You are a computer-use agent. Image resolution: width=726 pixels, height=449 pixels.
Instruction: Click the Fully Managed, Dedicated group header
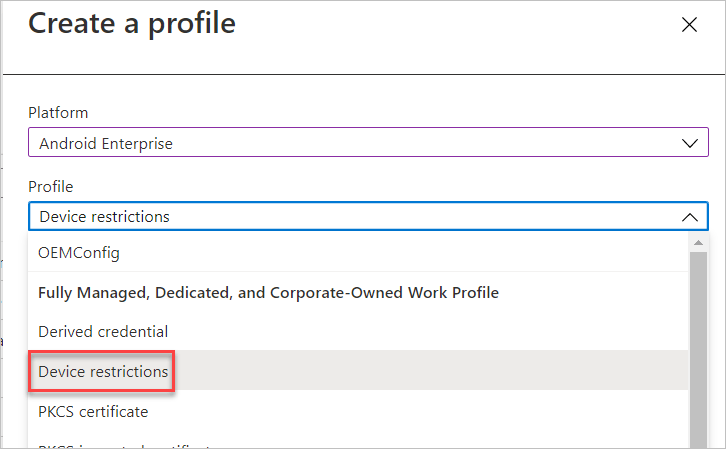(269, 293)
